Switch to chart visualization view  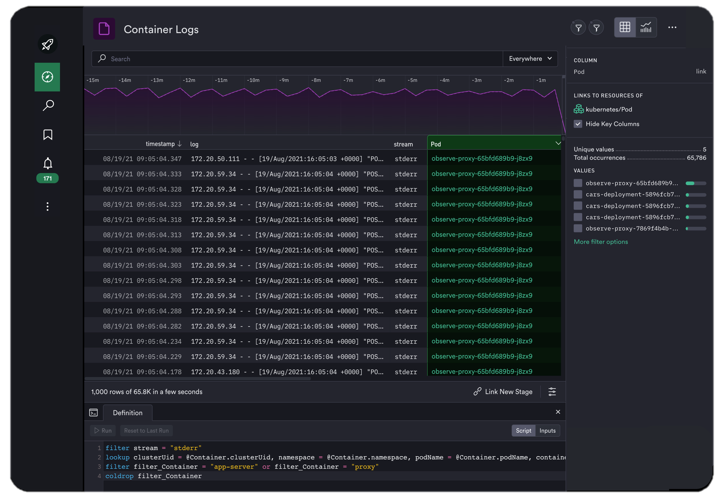pyautogui.click(x=646, y=27)
